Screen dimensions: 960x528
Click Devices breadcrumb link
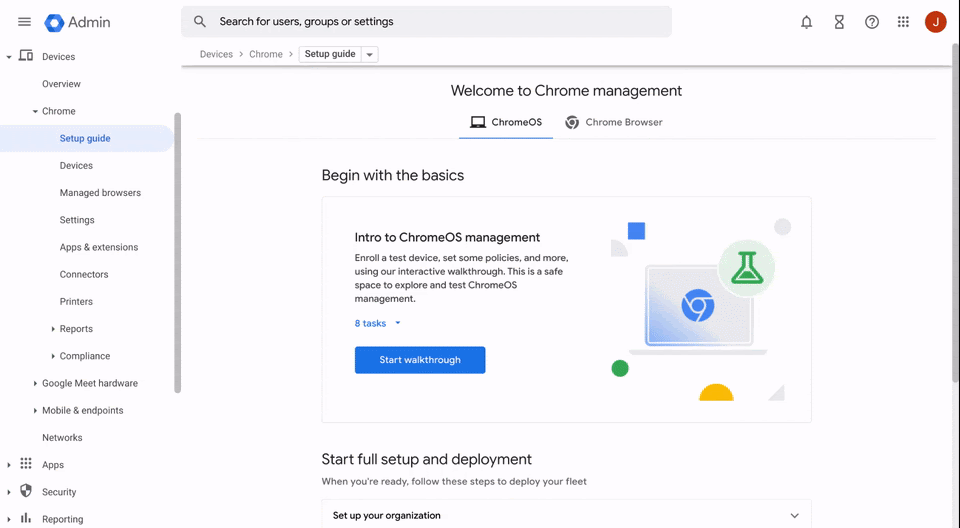click(x=216, y=54)
